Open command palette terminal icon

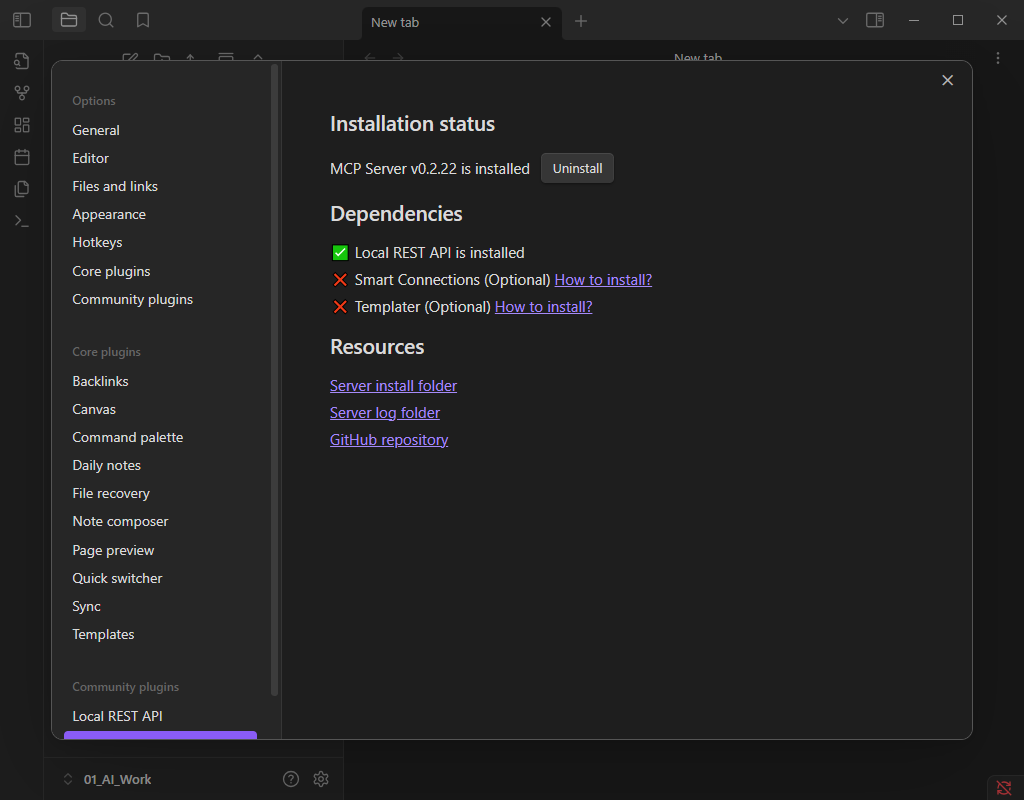22,221
